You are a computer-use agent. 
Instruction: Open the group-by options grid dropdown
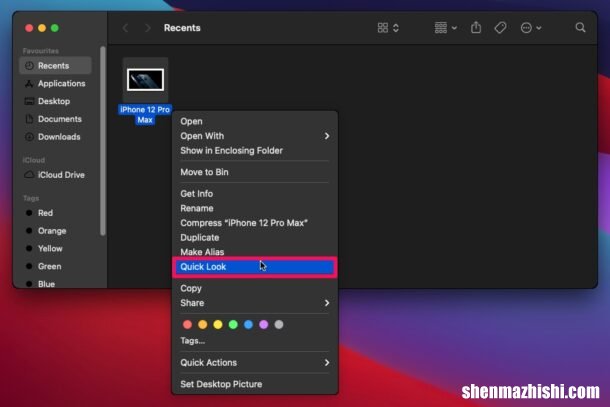pos(445,28)
